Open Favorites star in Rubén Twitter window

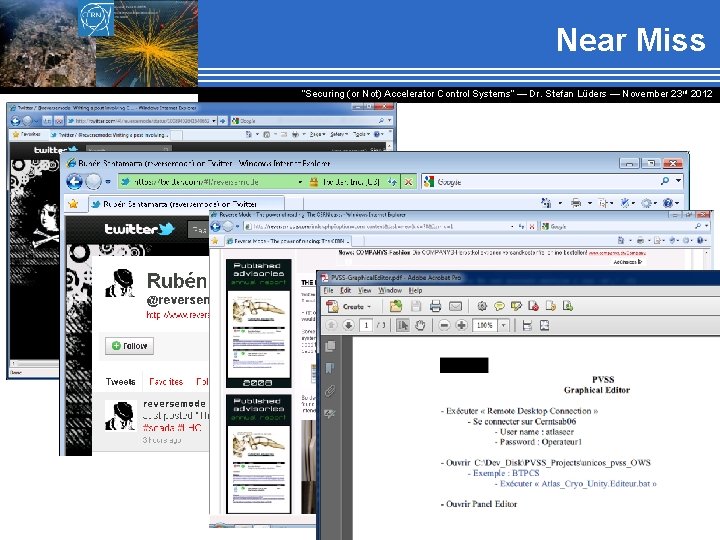coord(73,203)
